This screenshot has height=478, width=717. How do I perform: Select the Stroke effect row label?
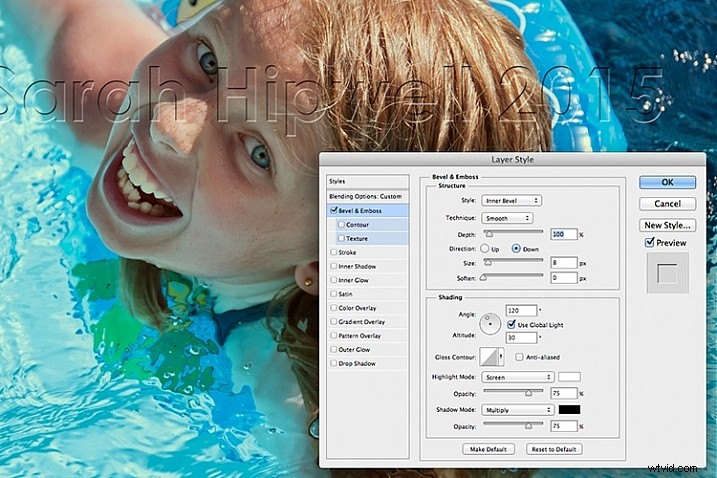click(347, 252)
